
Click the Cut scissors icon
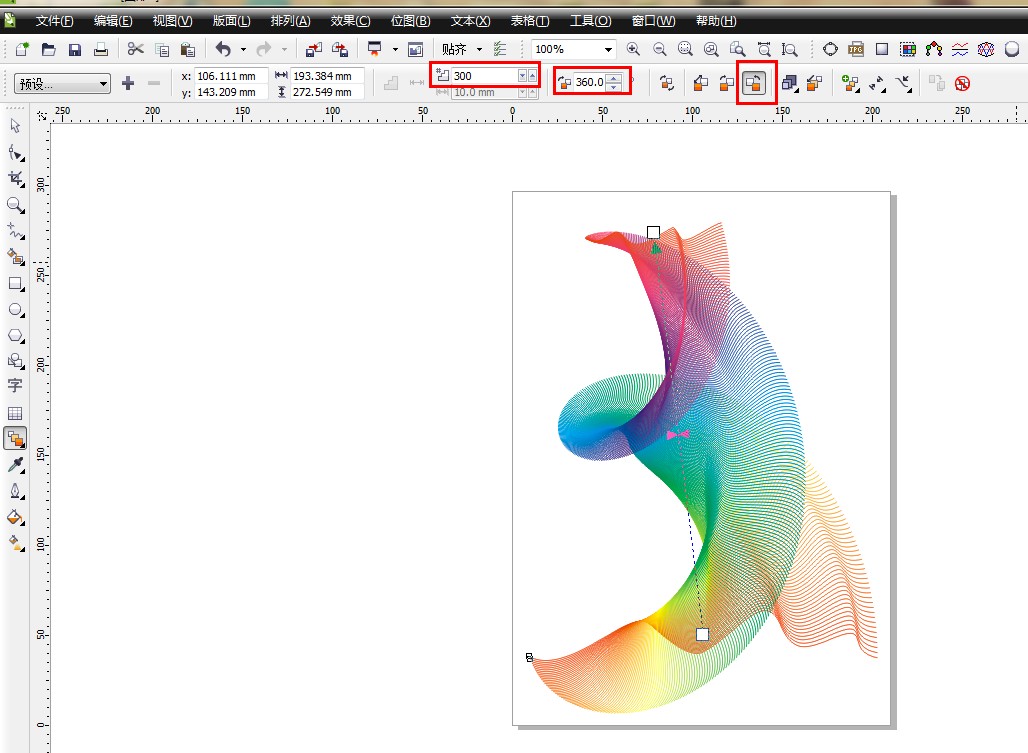pyautogui.click(x=136, y=49)
